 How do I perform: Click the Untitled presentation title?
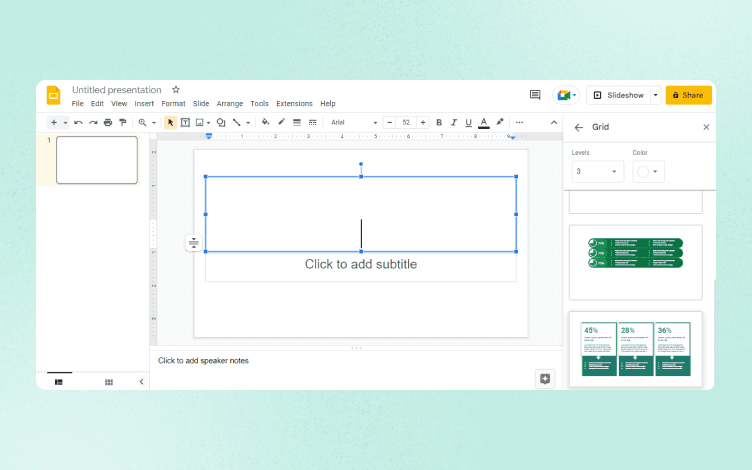coord(117,90)
